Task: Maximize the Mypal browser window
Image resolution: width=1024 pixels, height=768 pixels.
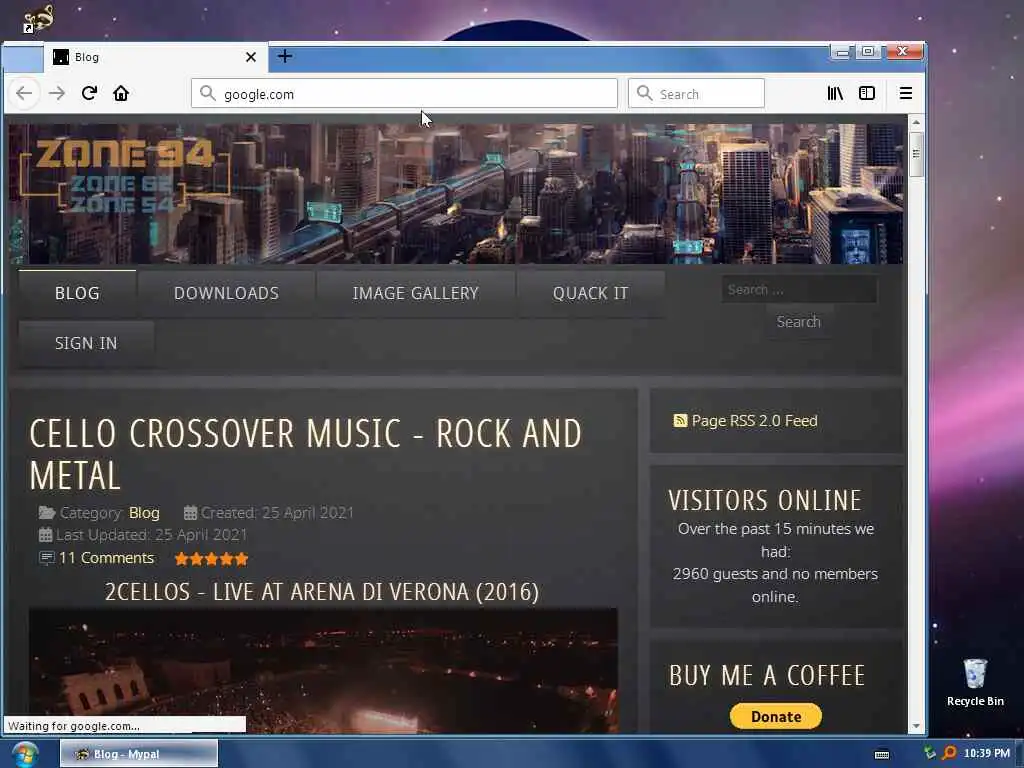Action: coord(868,52)
